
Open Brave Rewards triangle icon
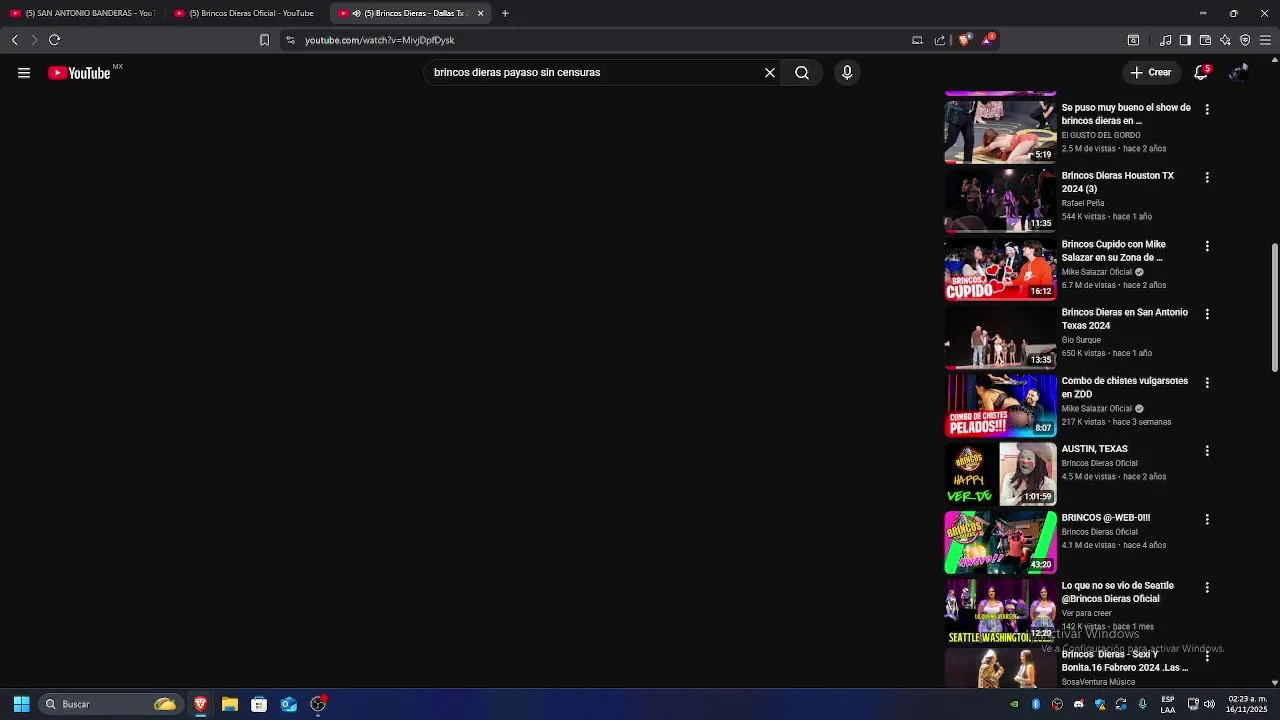pyautogui.click(x=988, y=40)
